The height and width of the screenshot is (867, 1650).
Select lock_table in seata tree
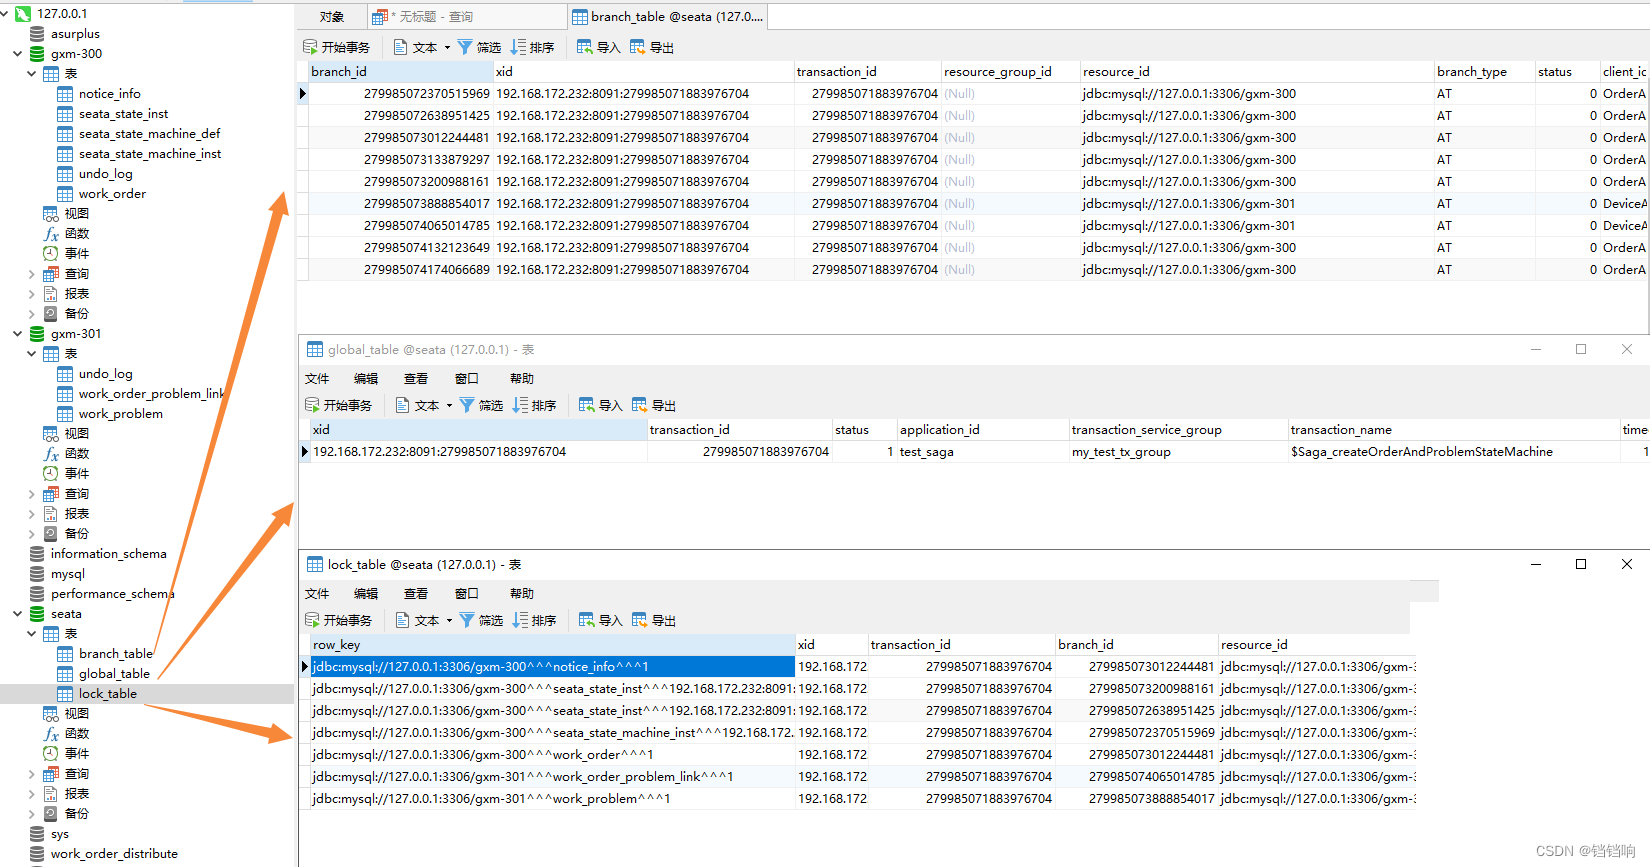tap(107, 694)
